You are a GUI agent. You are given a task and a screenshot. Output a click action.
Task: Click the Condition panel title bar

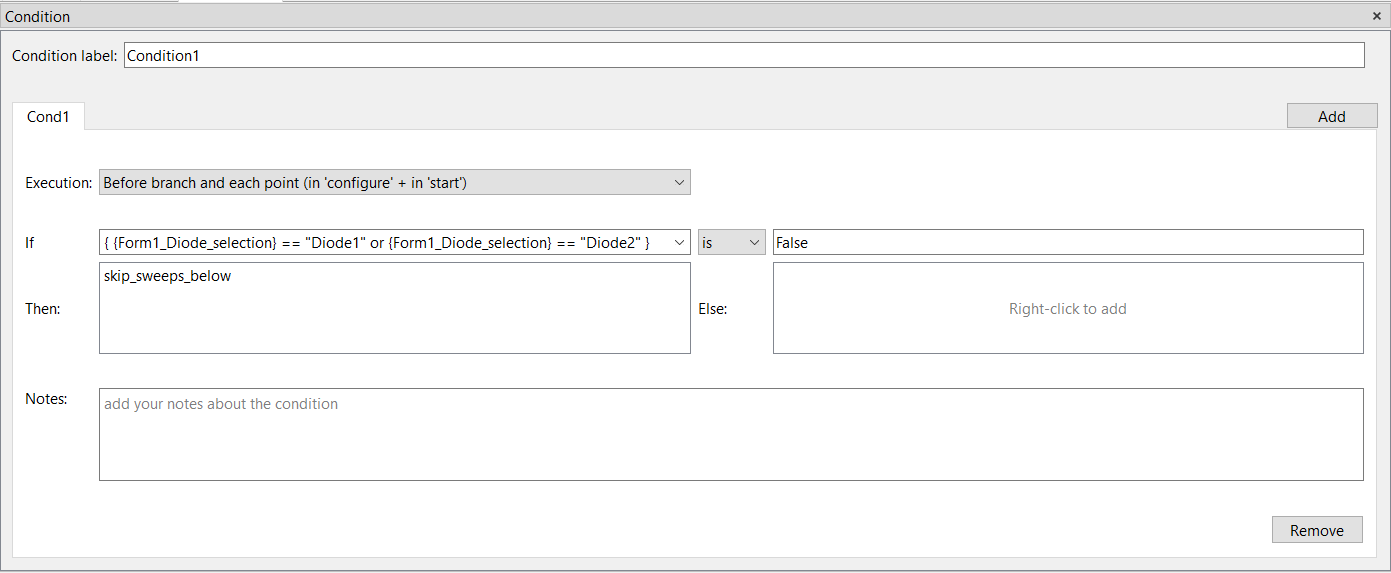[600, 17]
